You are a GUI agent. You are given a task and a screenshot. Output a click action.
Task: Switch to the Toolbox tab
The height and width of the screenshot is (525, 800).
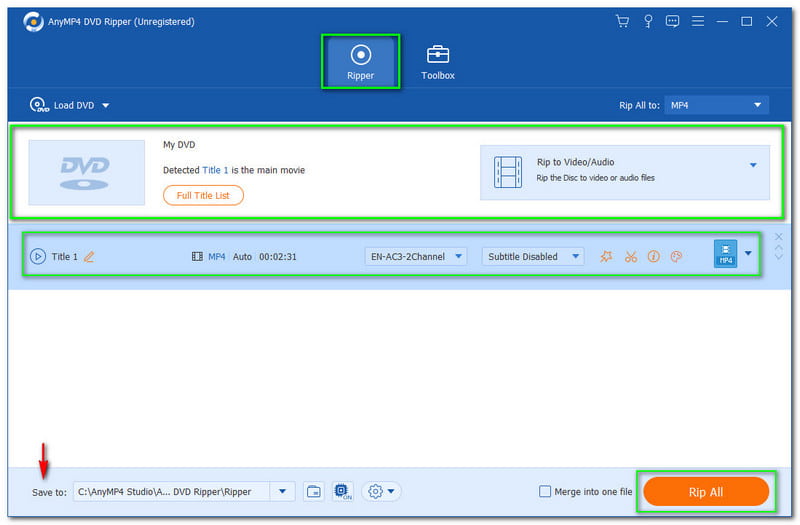coord(438,62)
